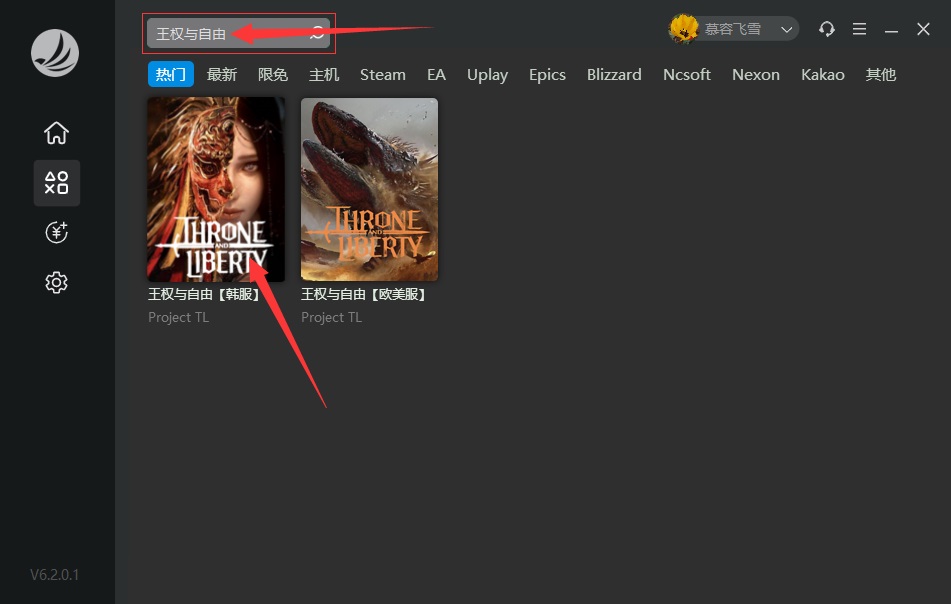Open the Blizzard tab
The width and height of the screenshot is (951, 604).
pyautogui.click(x=614, y=75)
